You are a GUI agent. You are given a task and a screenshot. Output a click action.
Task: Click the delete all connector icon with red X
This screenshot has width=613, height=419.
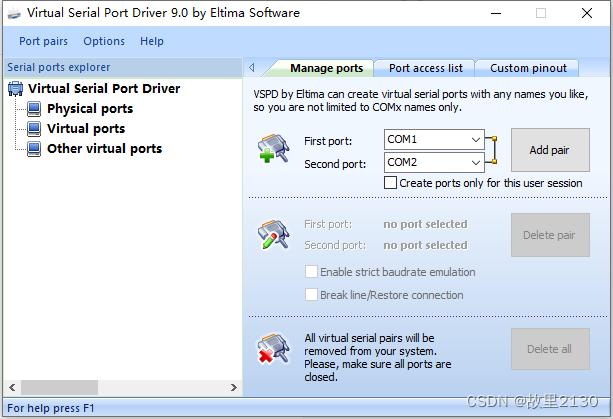(x=274, y=349)
